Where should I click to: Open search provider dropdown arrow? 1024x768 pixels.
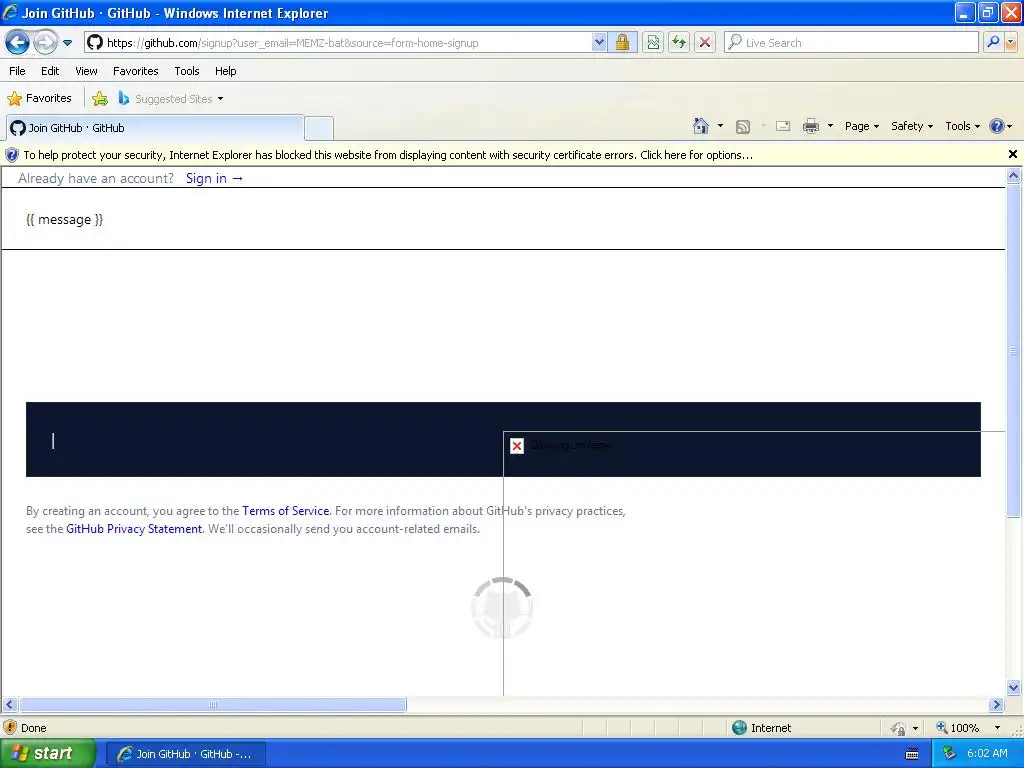pos(1011,42)
